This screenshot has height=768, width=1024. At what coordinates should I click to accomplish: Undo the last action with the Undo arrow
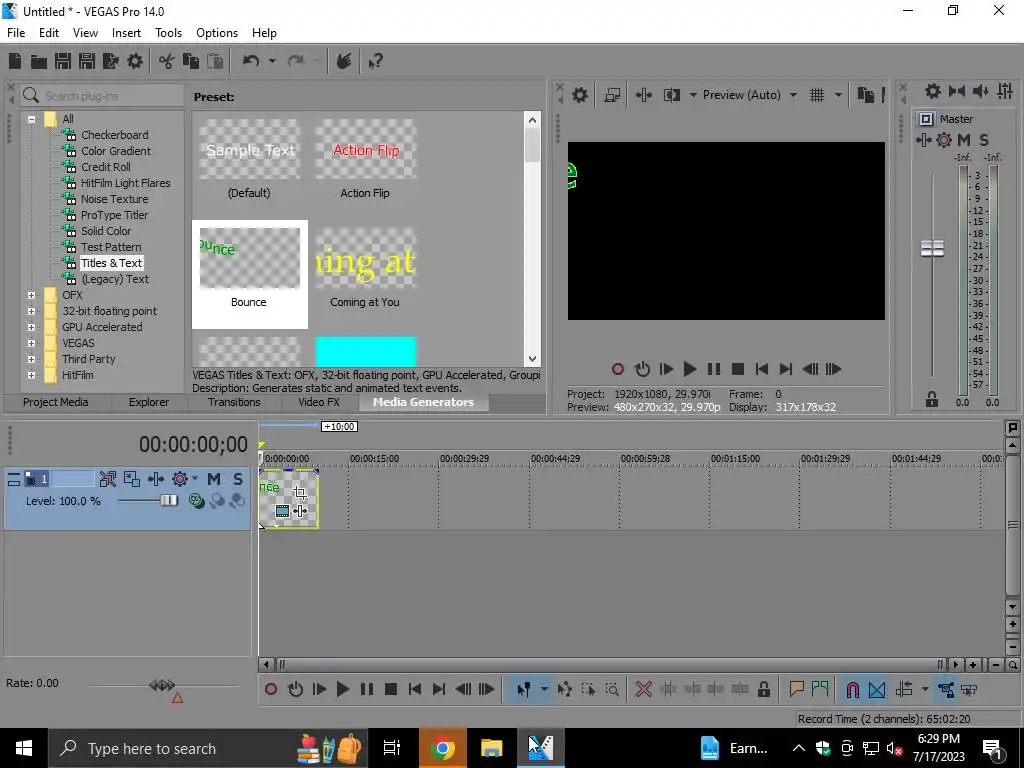pyautogui.click(x=251, y=61)
